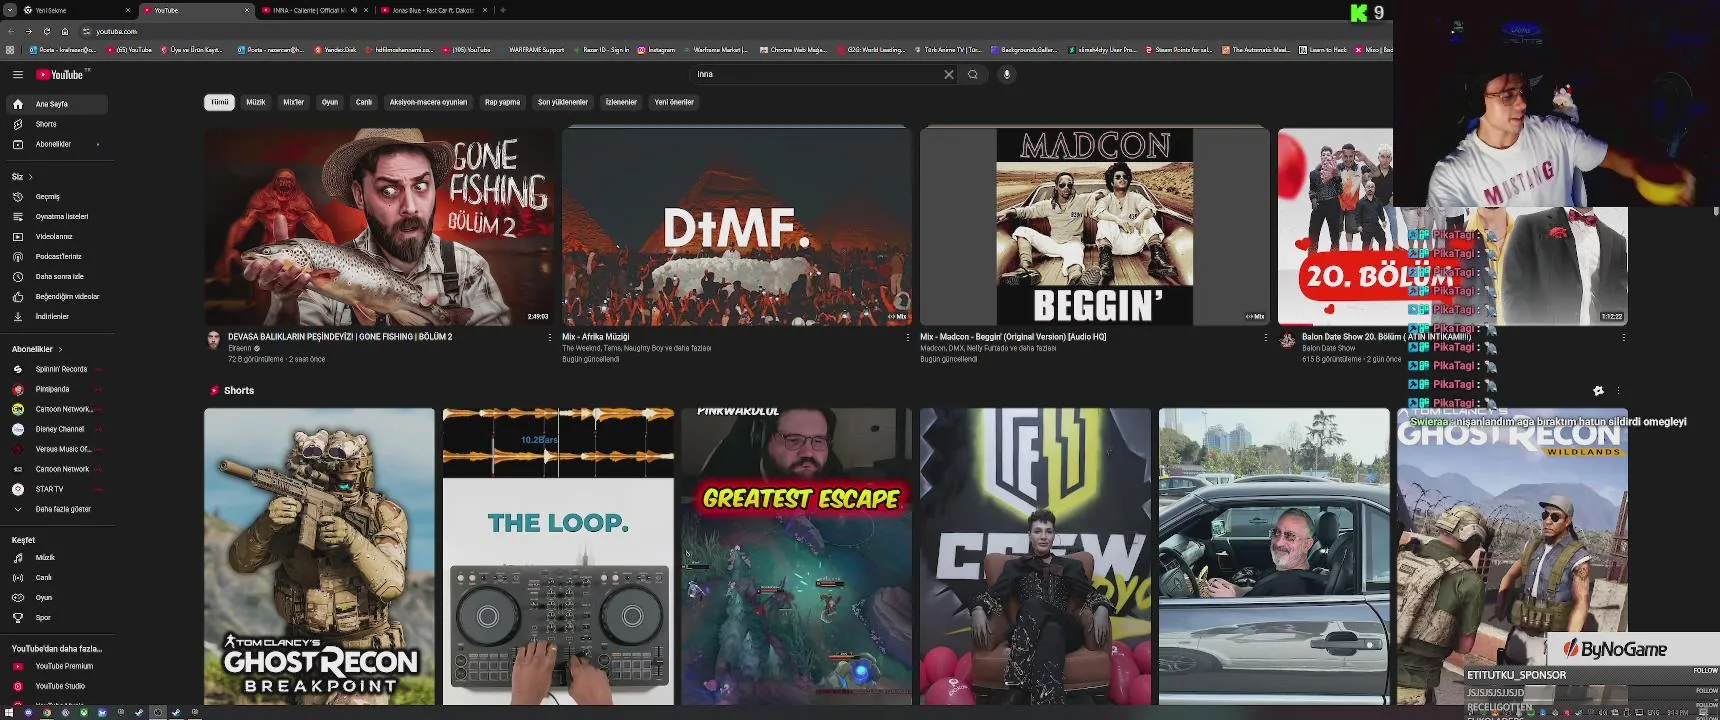Open Oyun under Keşfet
Viewport: 1720px width, 720px height.
click(56, 598)
